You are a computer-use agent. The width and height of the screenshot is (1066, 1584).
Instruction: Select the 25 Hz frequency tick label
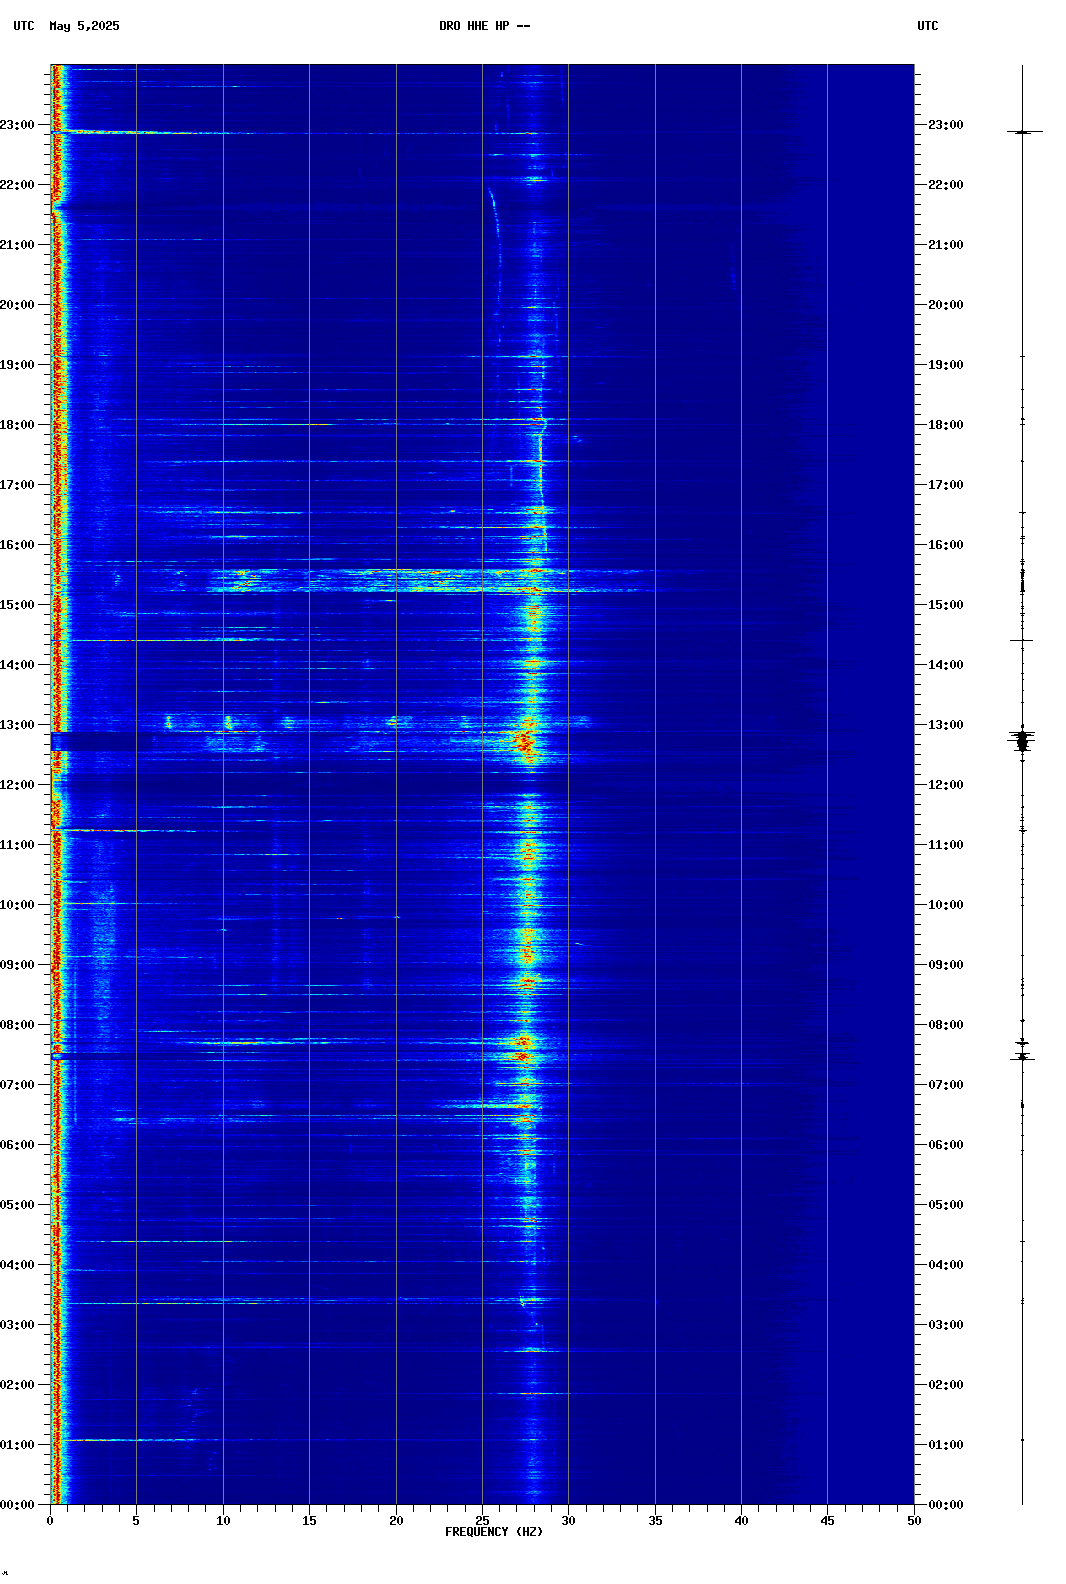(482, 1521)
